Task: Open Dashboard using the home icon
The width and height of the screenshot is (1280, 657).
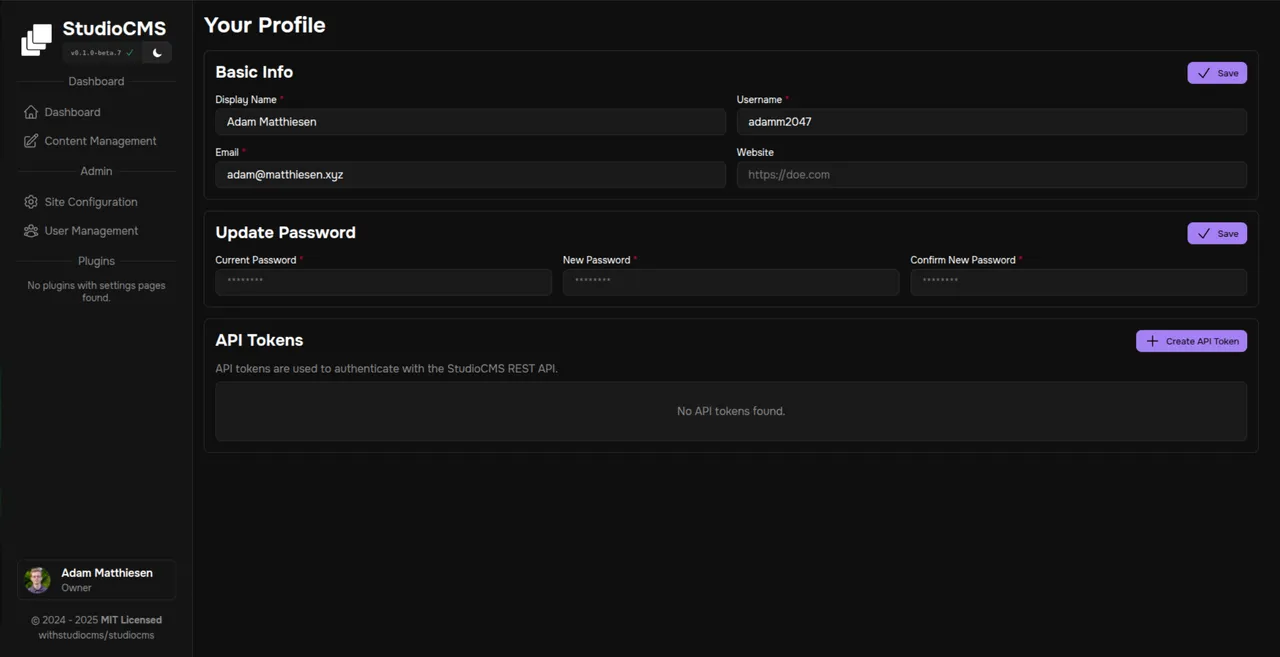Action: 31,112
